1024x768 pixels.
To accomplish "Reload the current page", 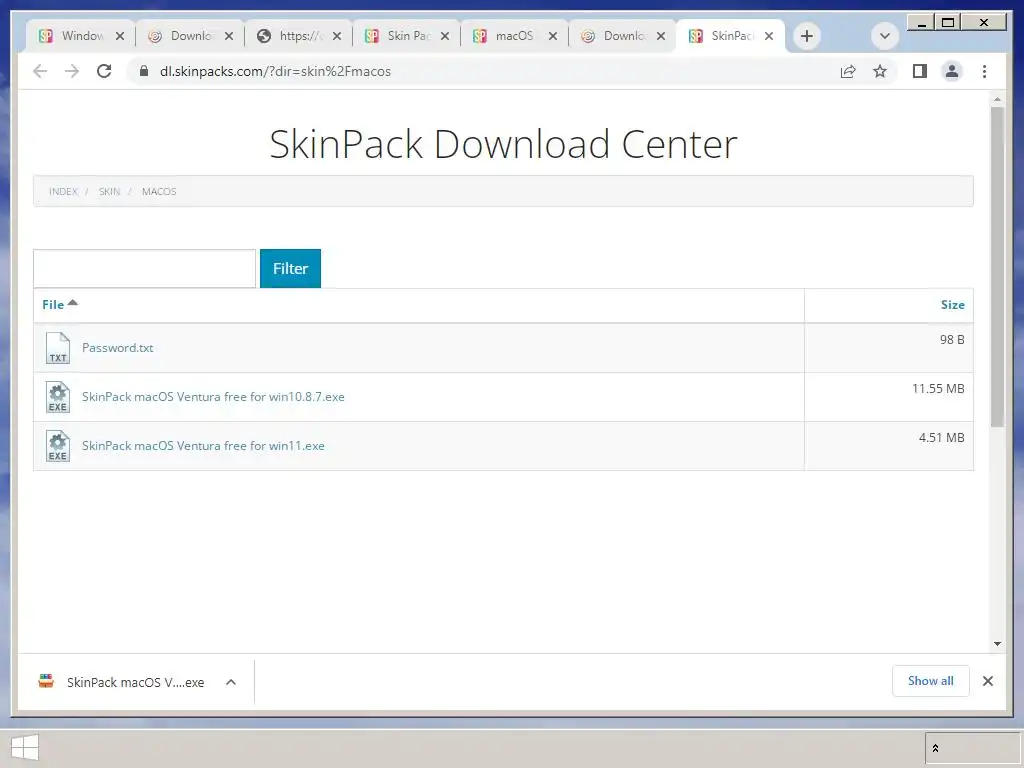I will [x=104, y=71].
